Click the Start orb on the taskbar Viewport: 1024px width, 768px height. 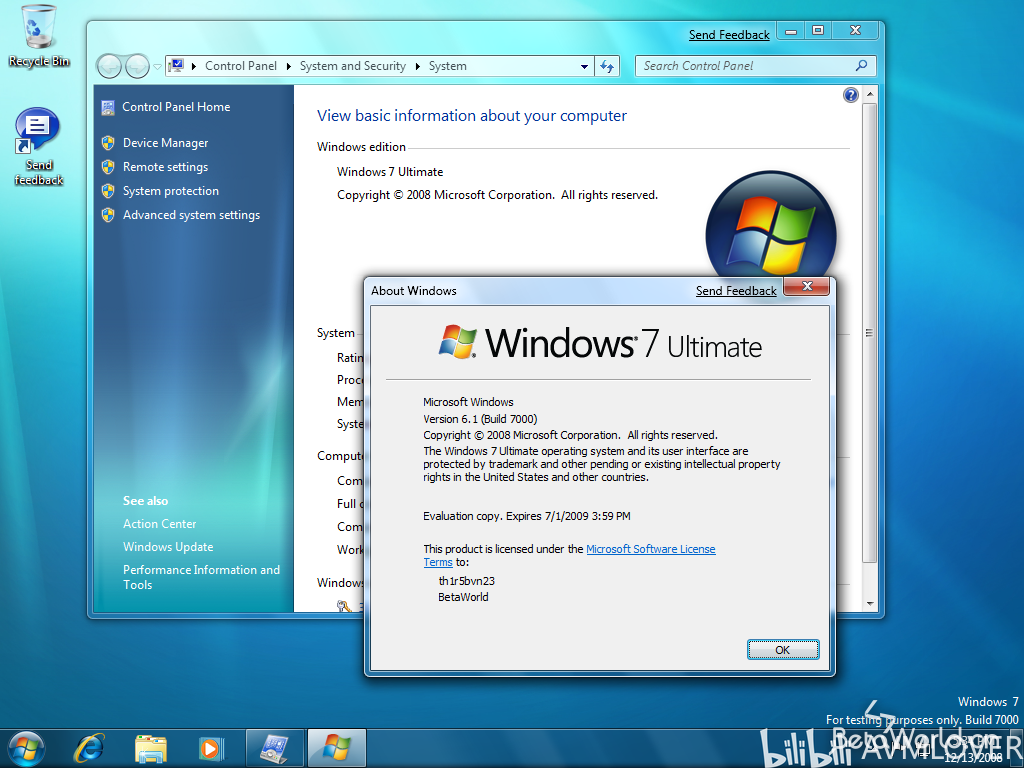[x=26, y=748]
